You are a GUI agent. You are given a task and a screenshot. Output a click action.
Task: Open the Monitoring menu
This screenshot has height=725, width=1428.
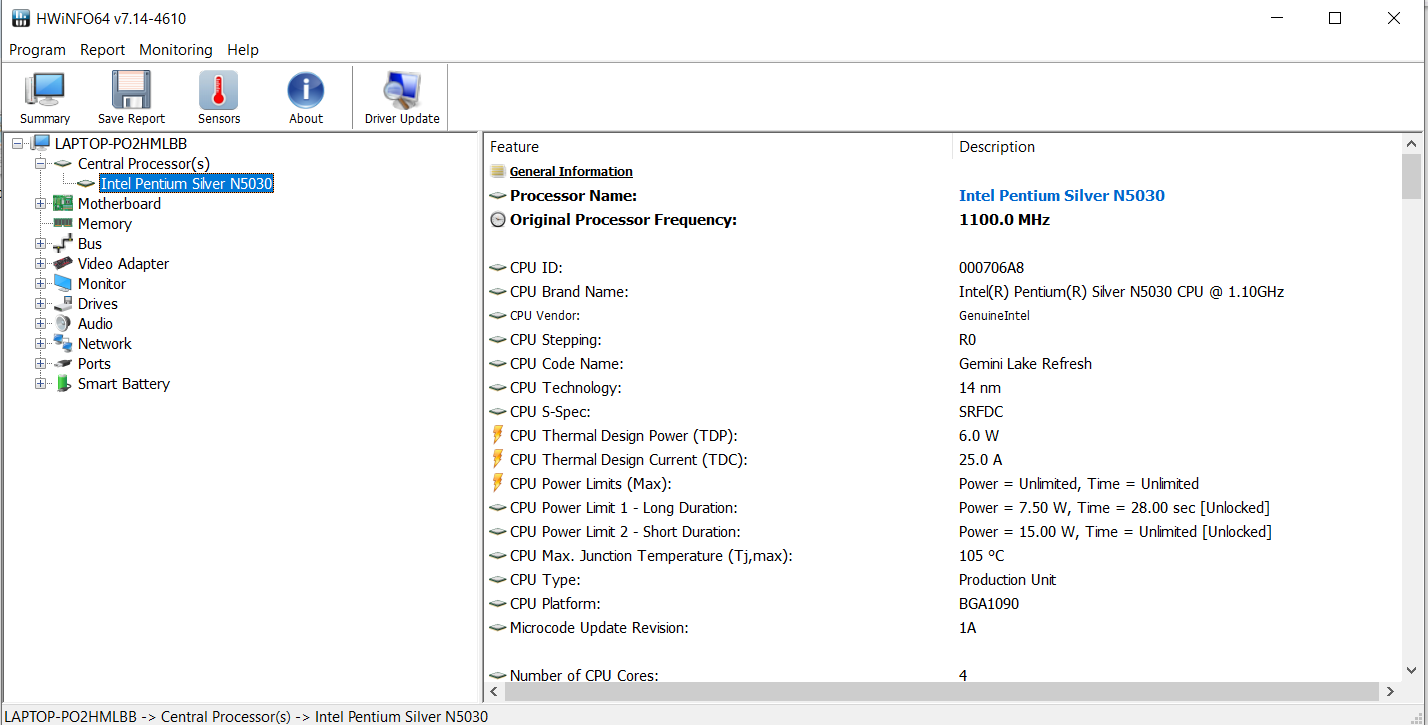point(175,50)
